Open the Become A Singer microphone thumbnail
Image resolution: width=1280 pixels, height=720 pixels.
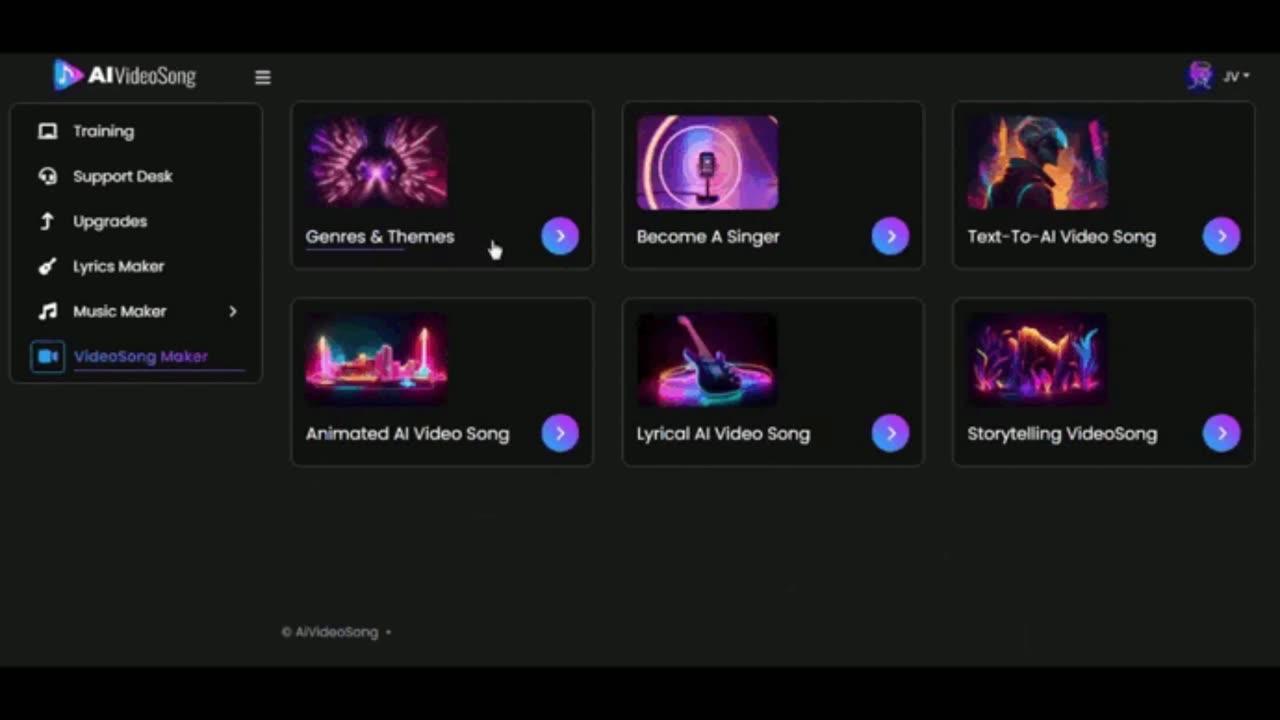707,162
